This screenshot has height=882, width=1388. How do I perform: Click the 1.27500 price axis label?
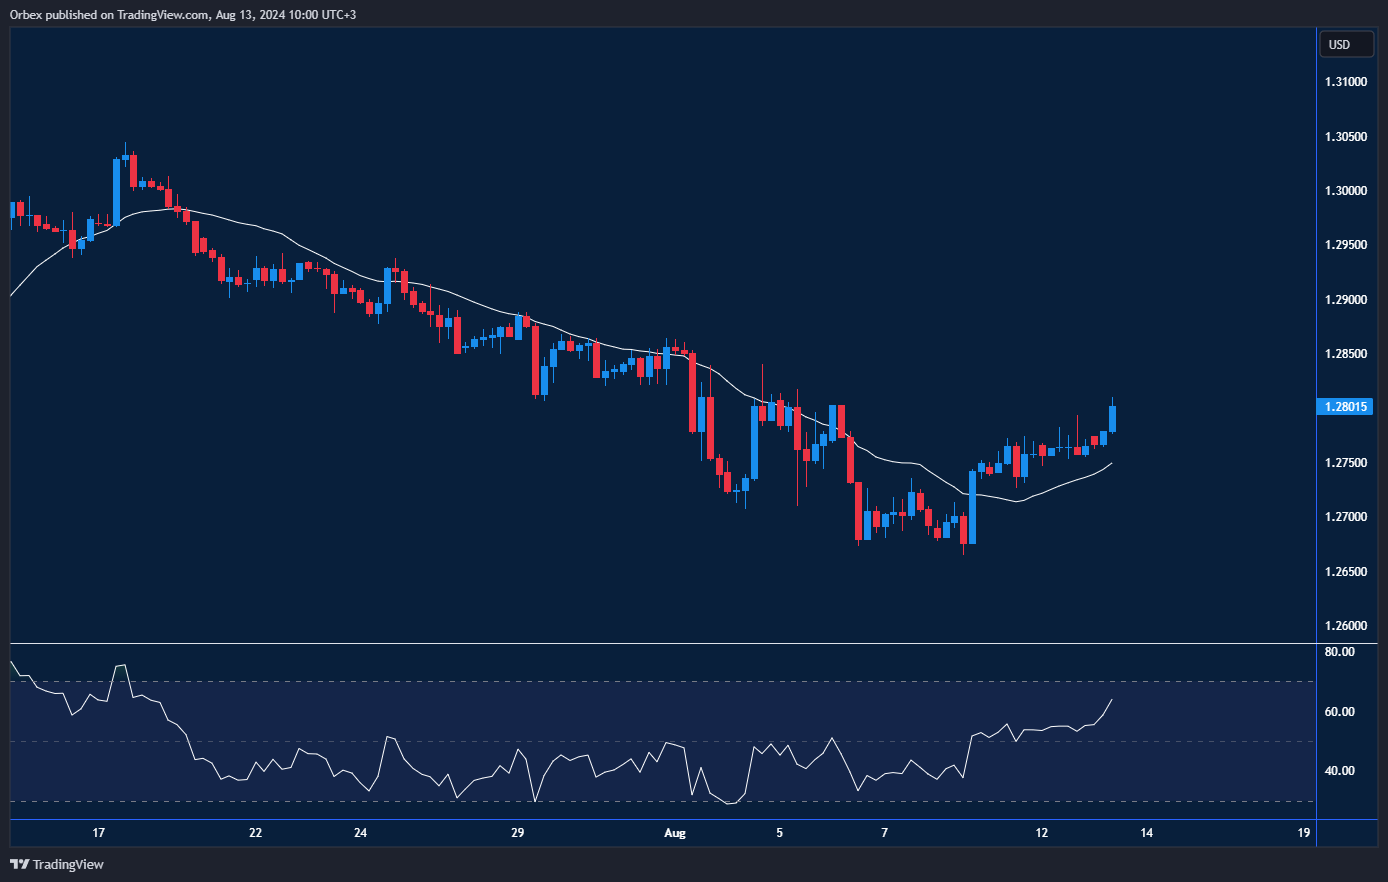[x=1346, y=463]
